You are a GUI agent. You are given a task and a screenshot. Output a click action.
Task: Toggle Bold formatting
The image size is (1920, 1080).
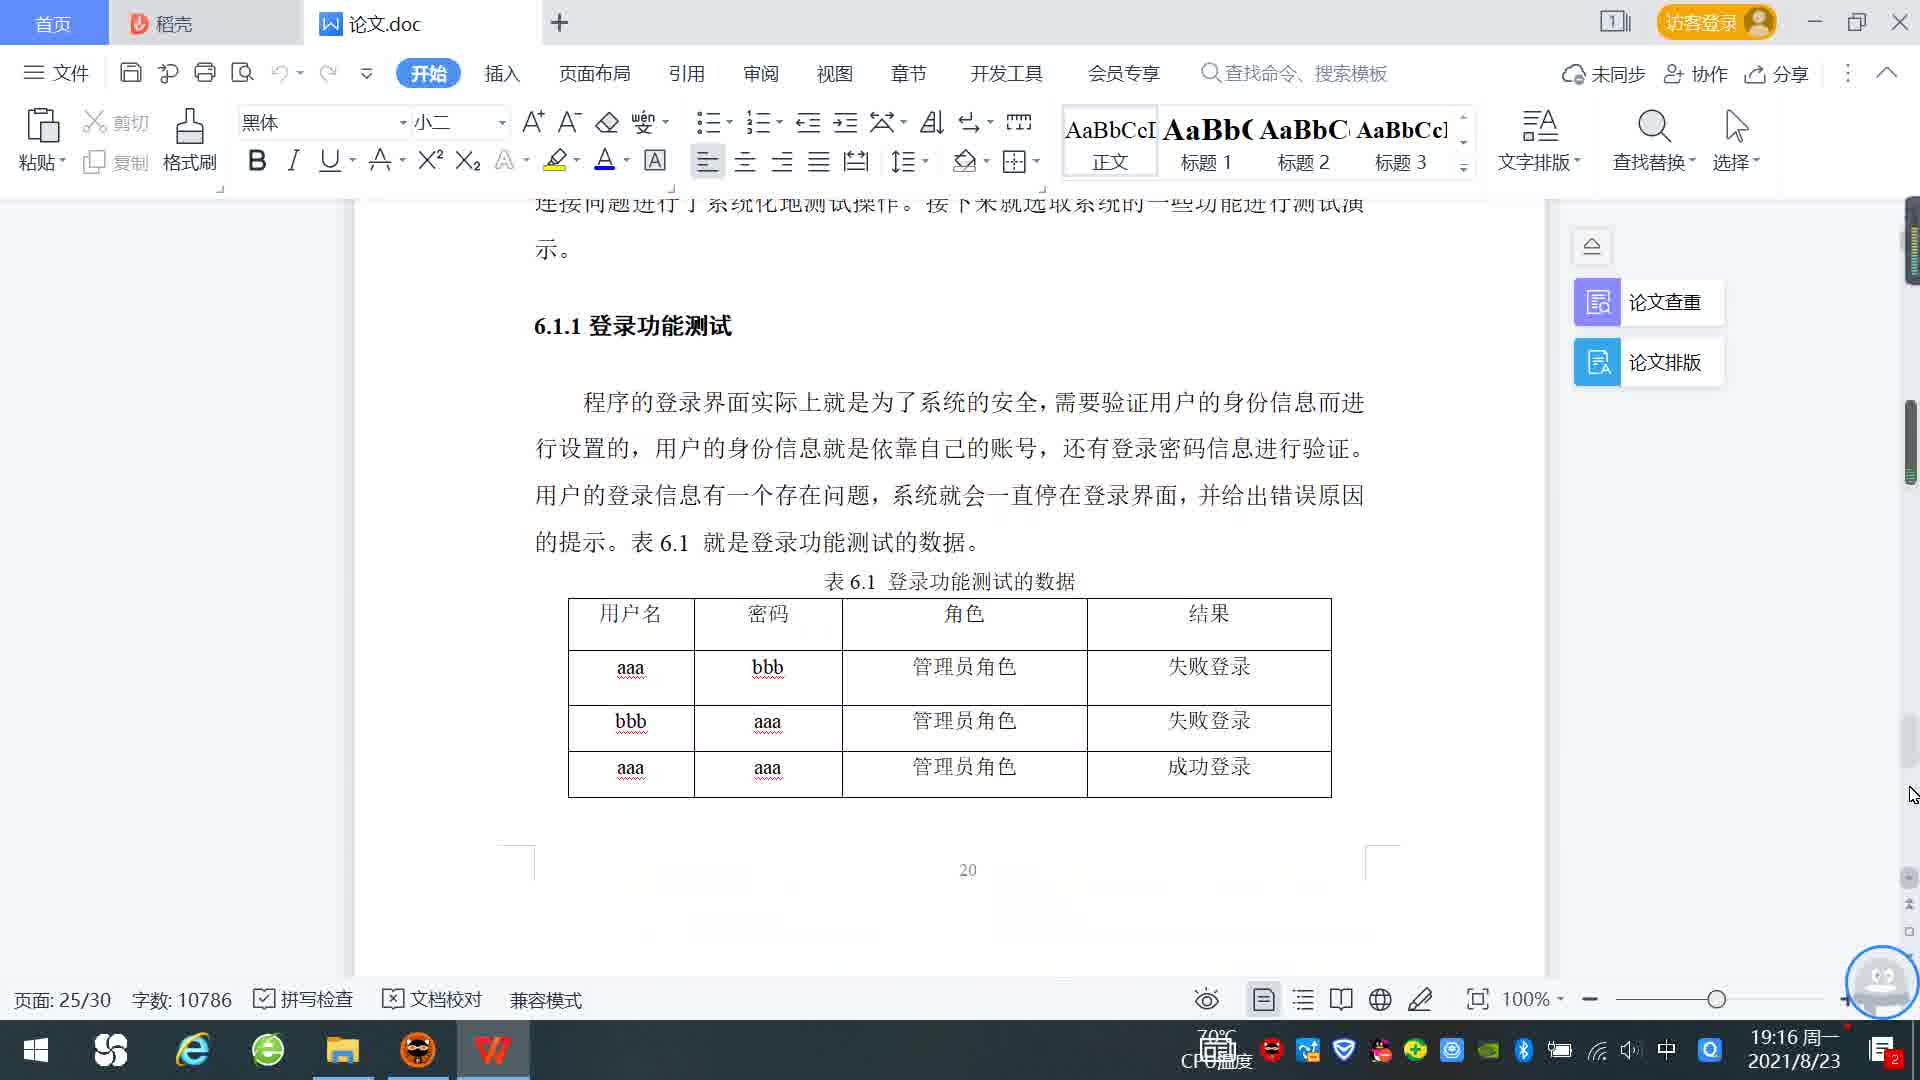[x=257, y=160]
